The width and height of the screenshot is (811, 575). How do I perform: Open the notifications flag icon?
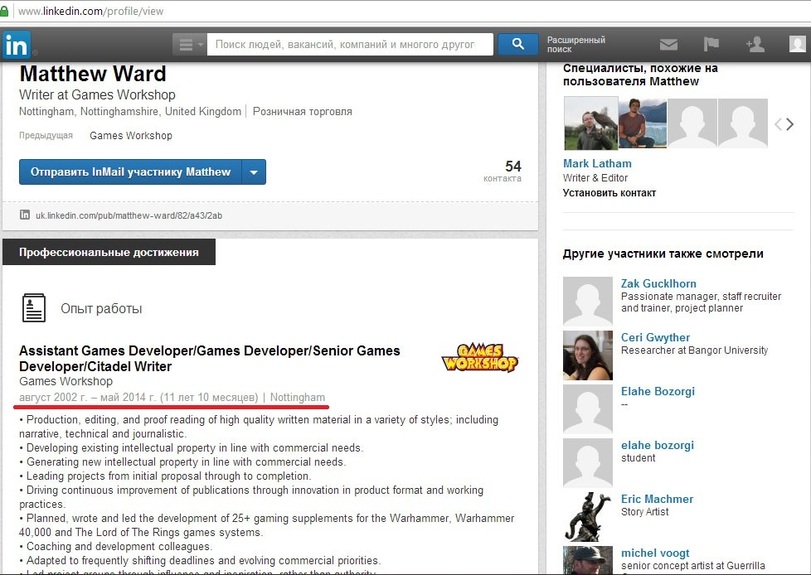click(x=711, y=44)
